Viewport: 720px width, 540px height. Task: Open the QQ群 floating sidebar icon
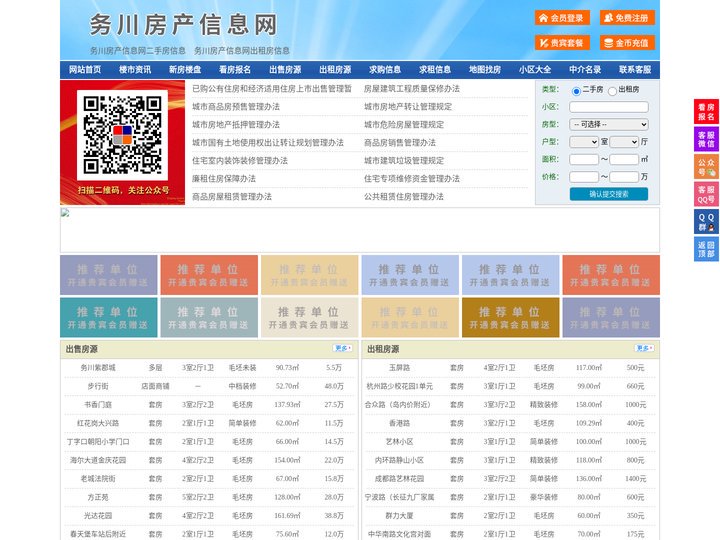(706, 222)
